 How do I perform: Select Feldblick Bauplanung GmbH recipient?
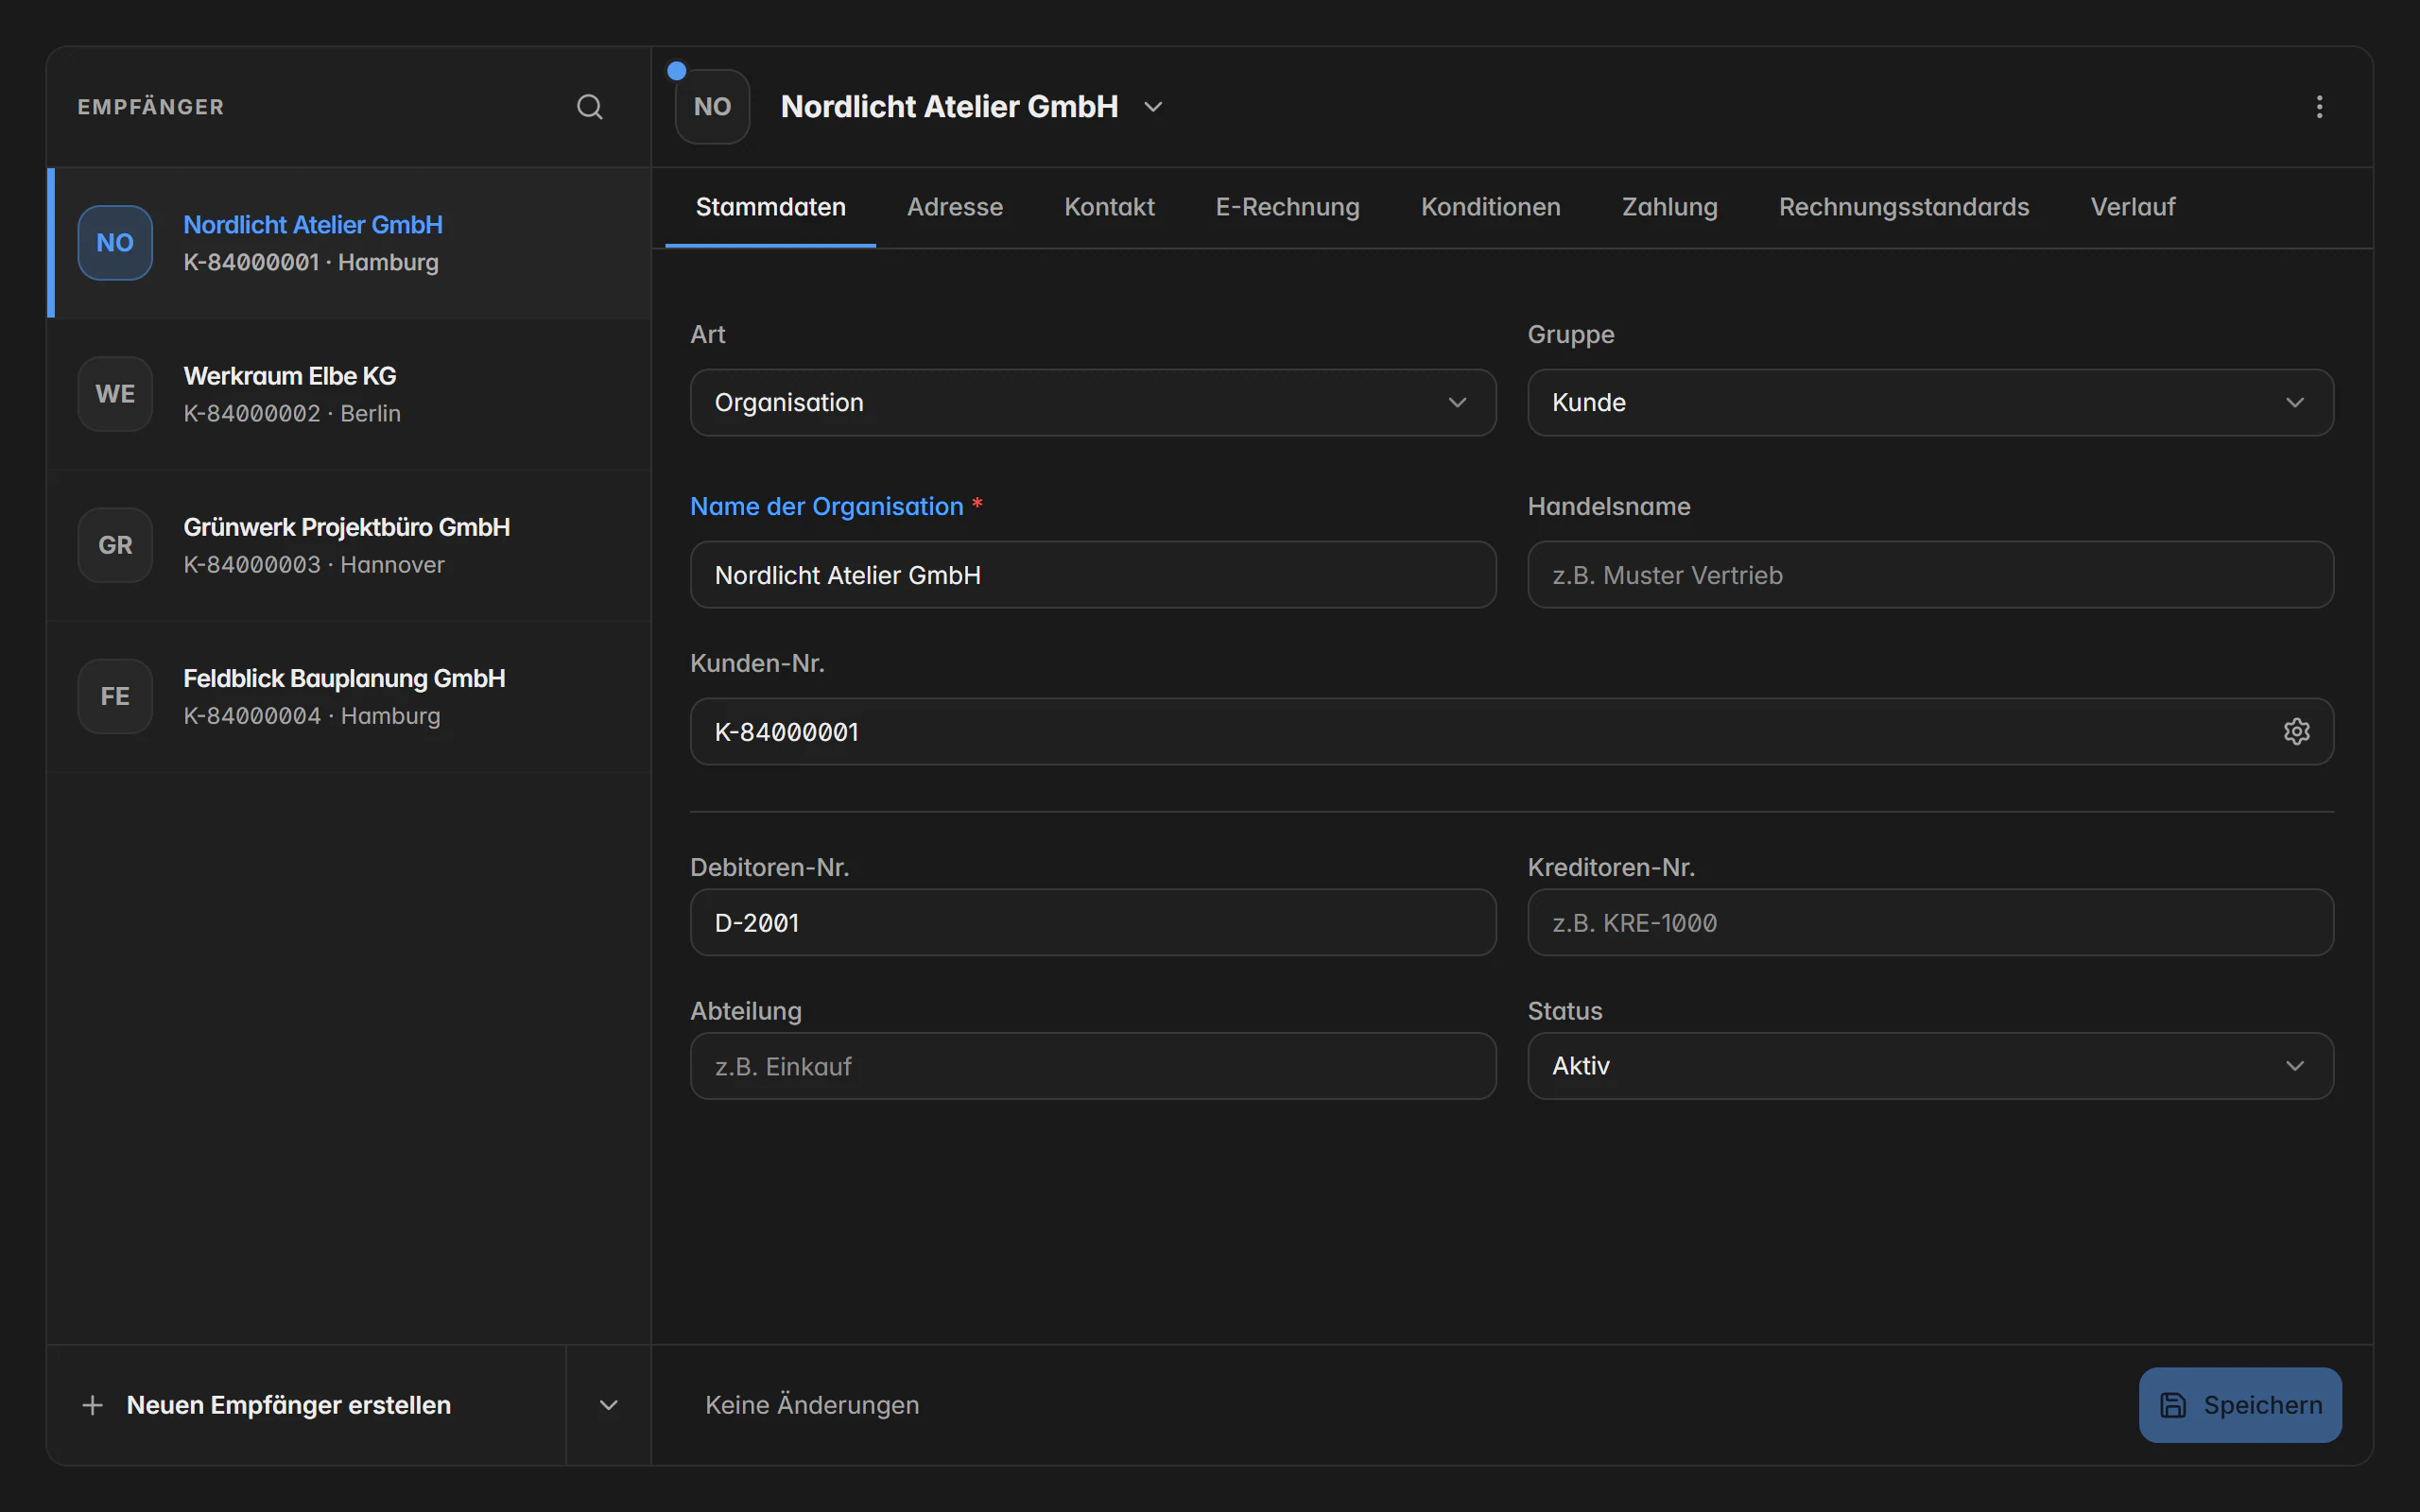coord(349,696)
